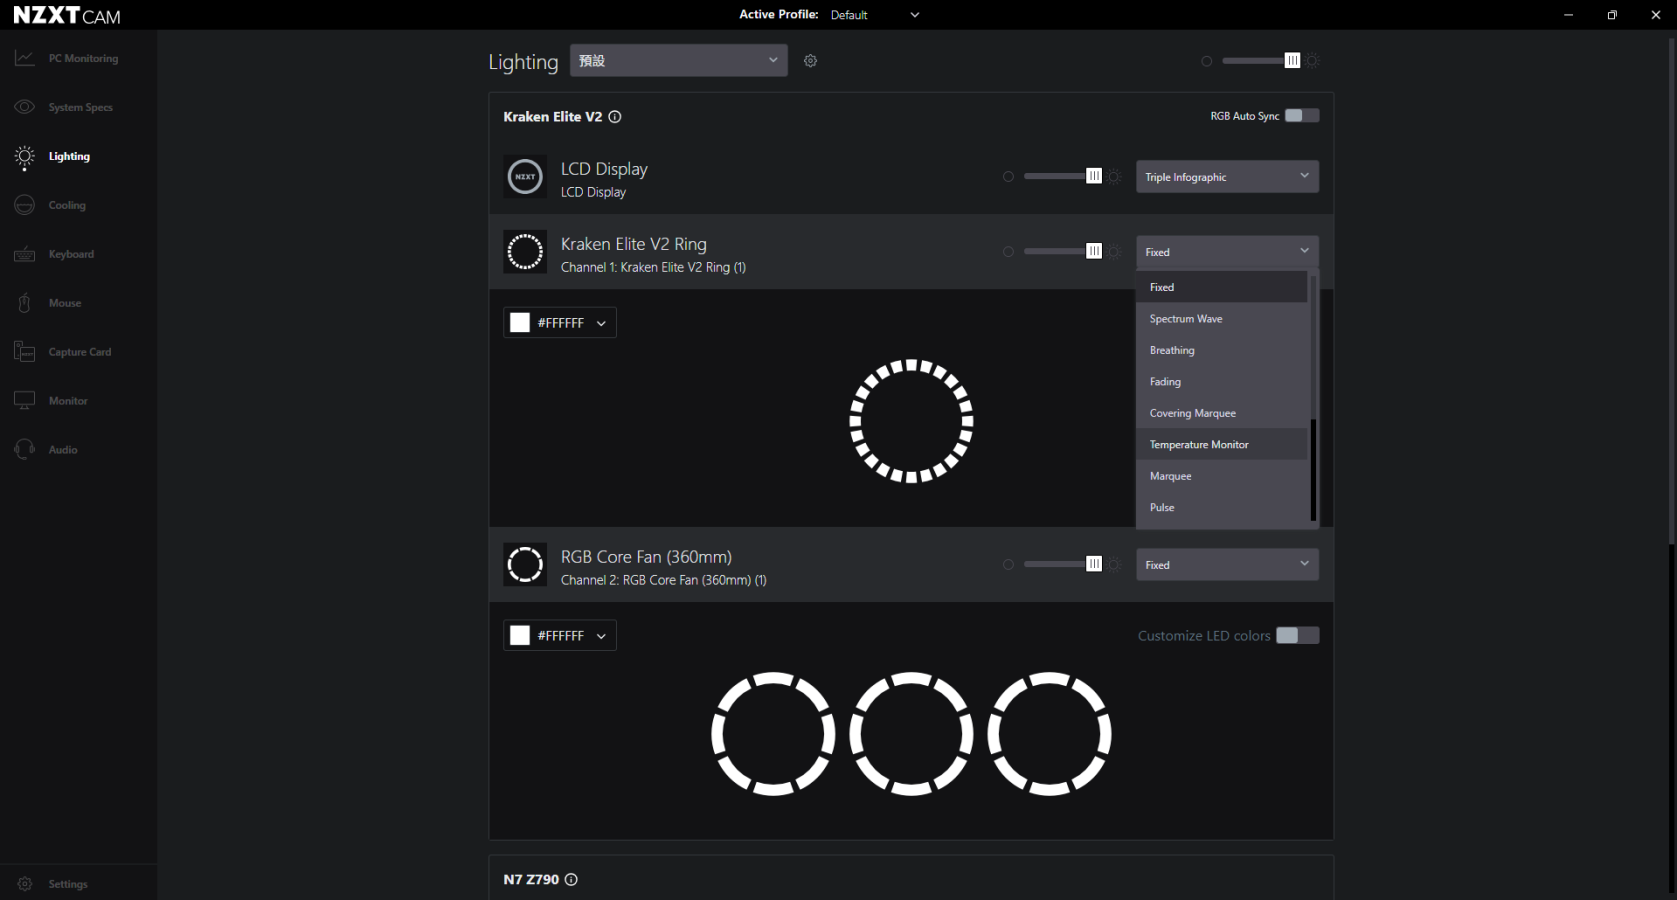Select Temperature Monitor from effect list
1677x900 pixels.
[1199, 445]
